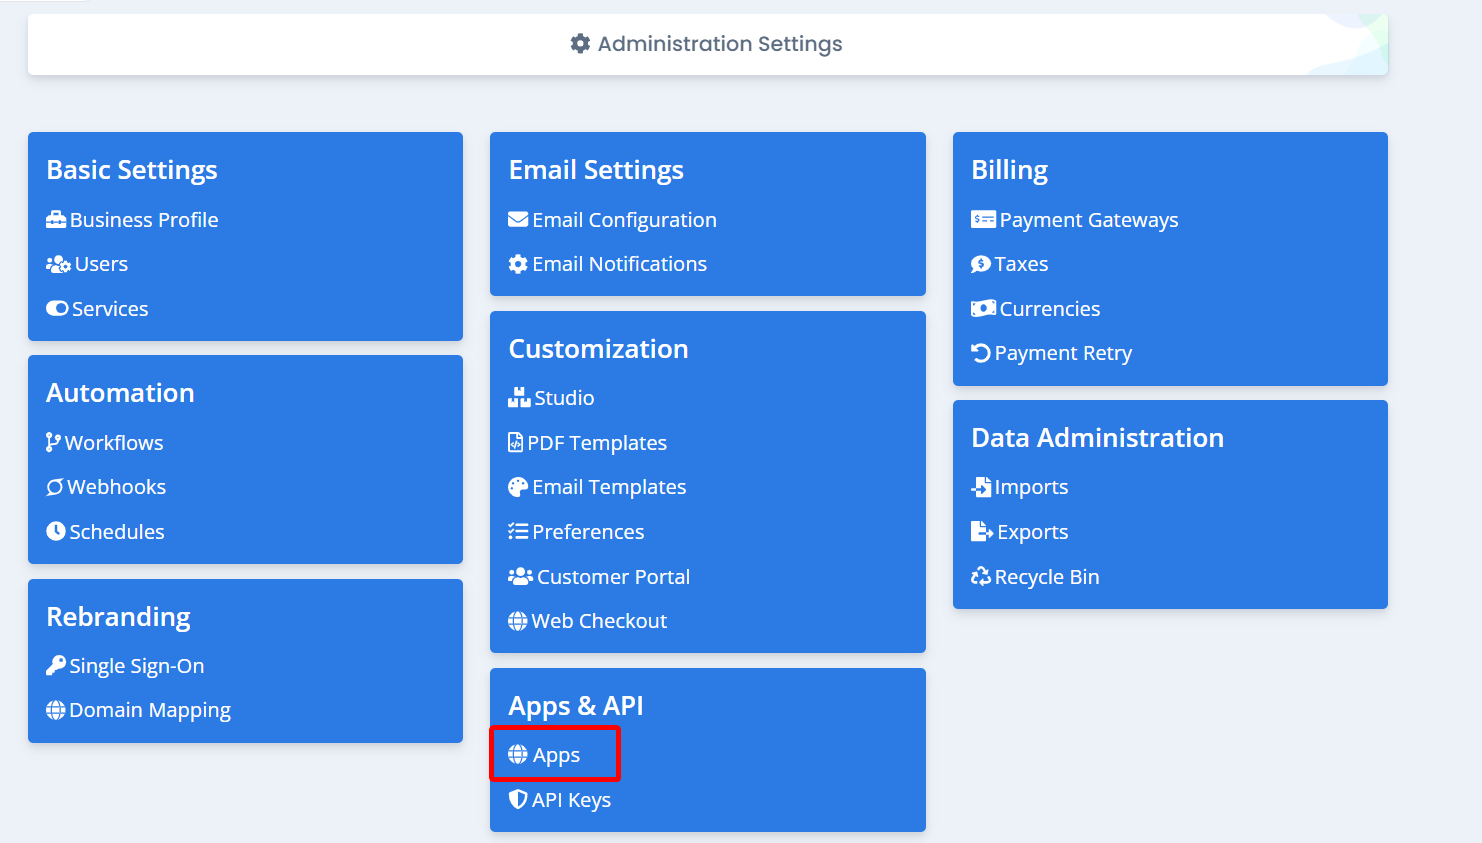Click the Email Configuration envelope icon
1482x843 pixels.
coord(518,219)
